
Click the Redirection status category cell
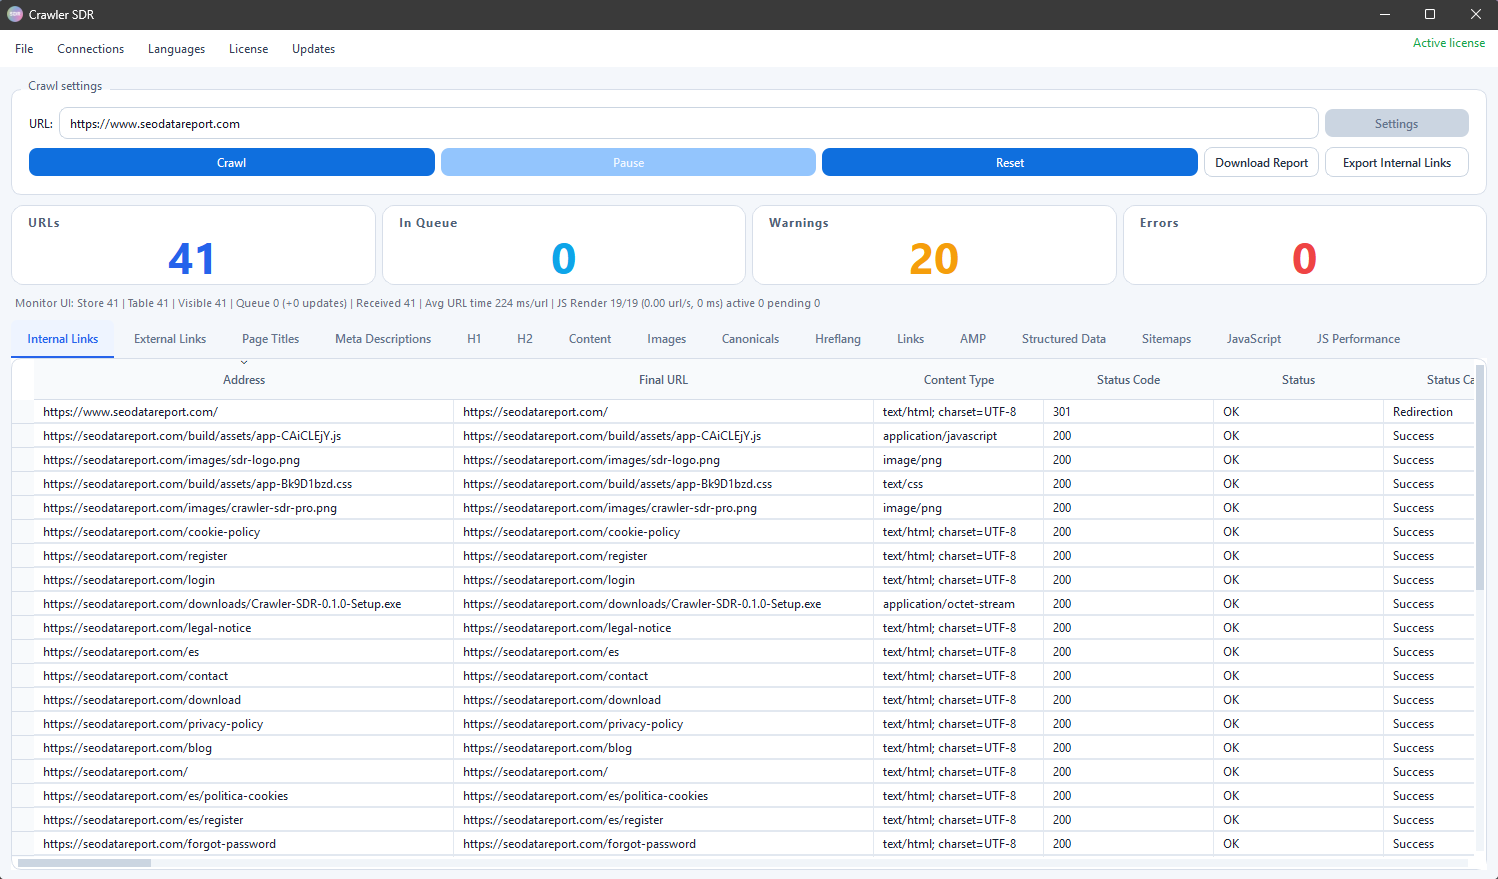click(x=1428, y=412)
